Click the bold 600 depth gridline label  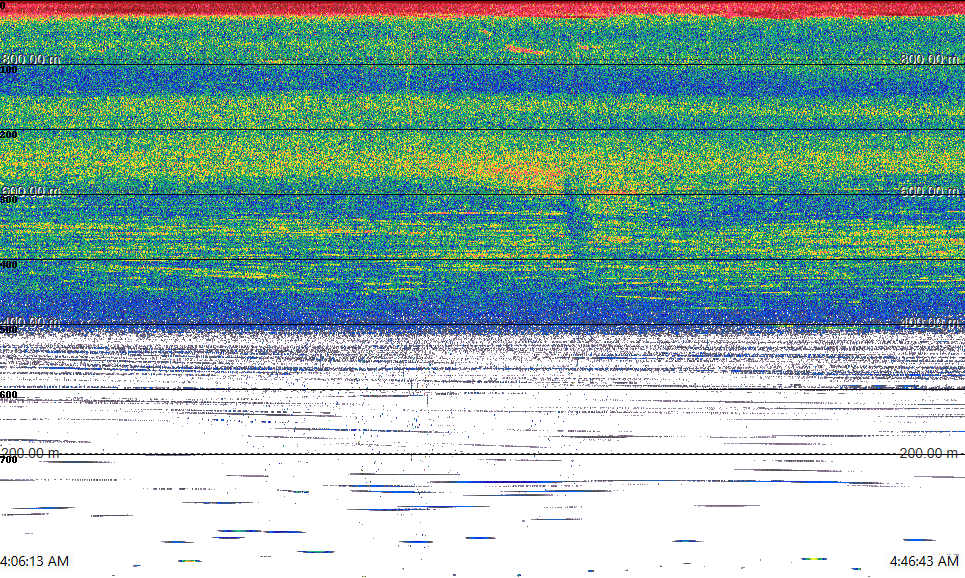coord(9,395)
